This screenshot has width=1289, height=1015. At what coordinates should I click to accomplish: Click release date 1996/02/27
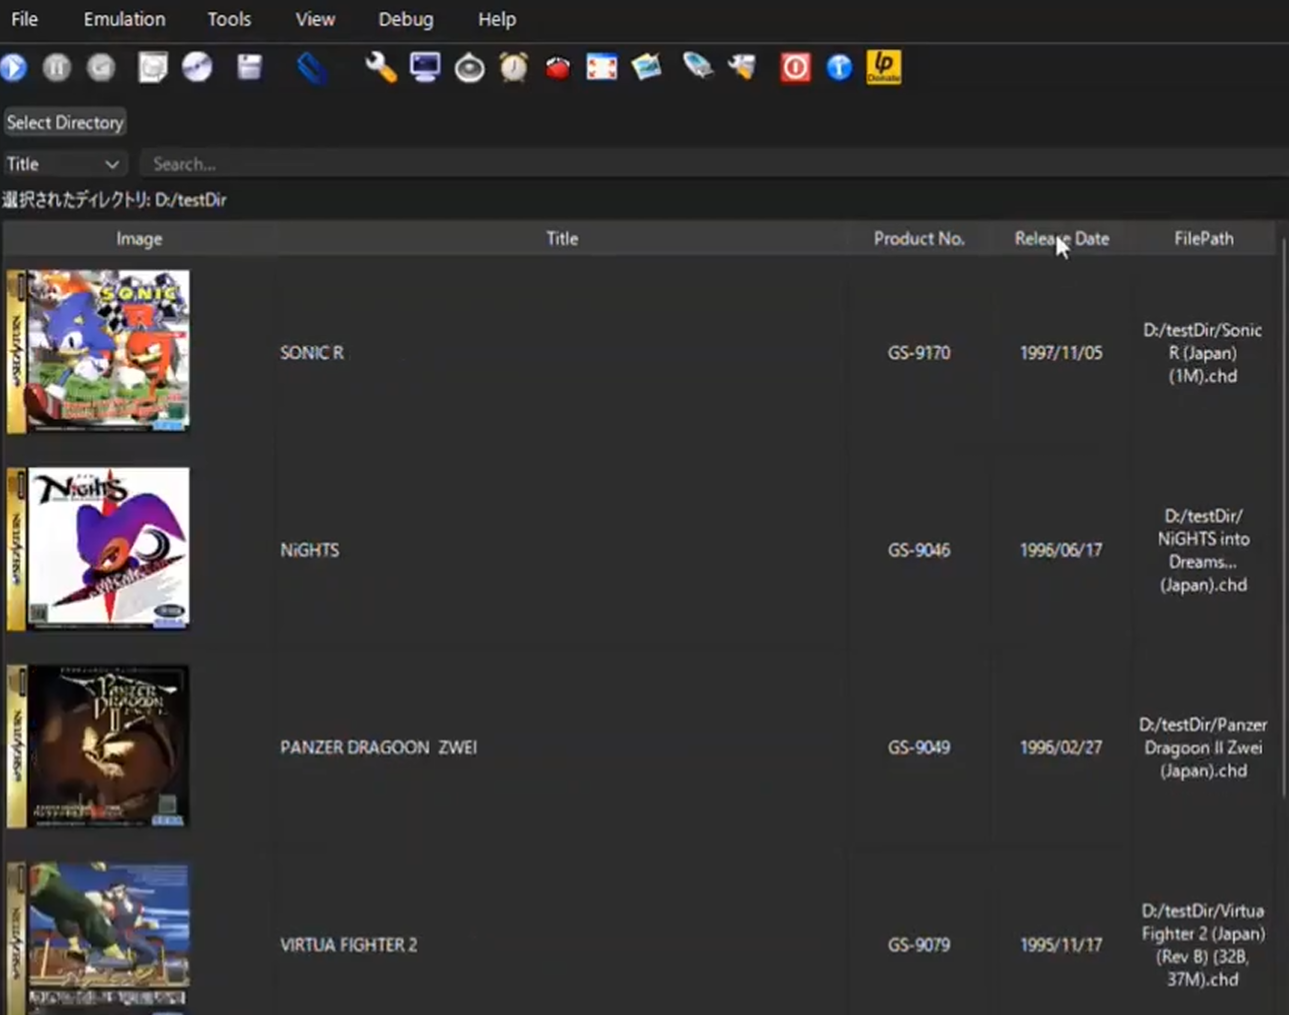(1061, 747)
